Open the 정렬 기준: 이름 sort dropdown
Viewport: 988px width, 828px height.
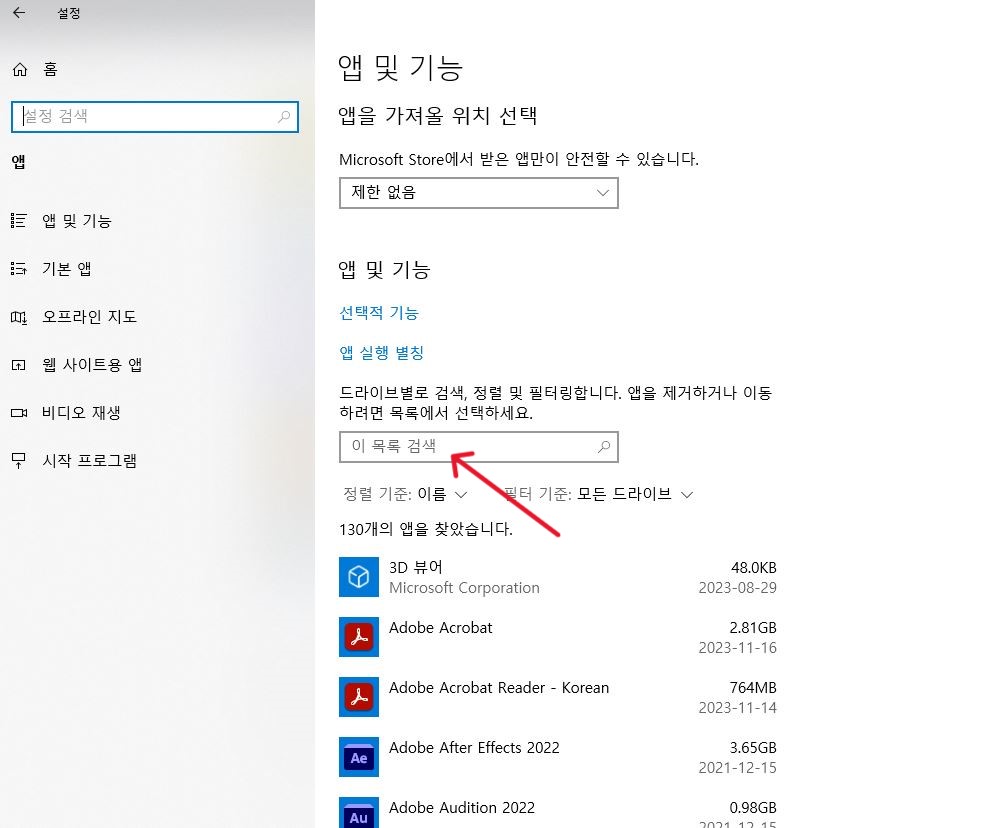405,494
